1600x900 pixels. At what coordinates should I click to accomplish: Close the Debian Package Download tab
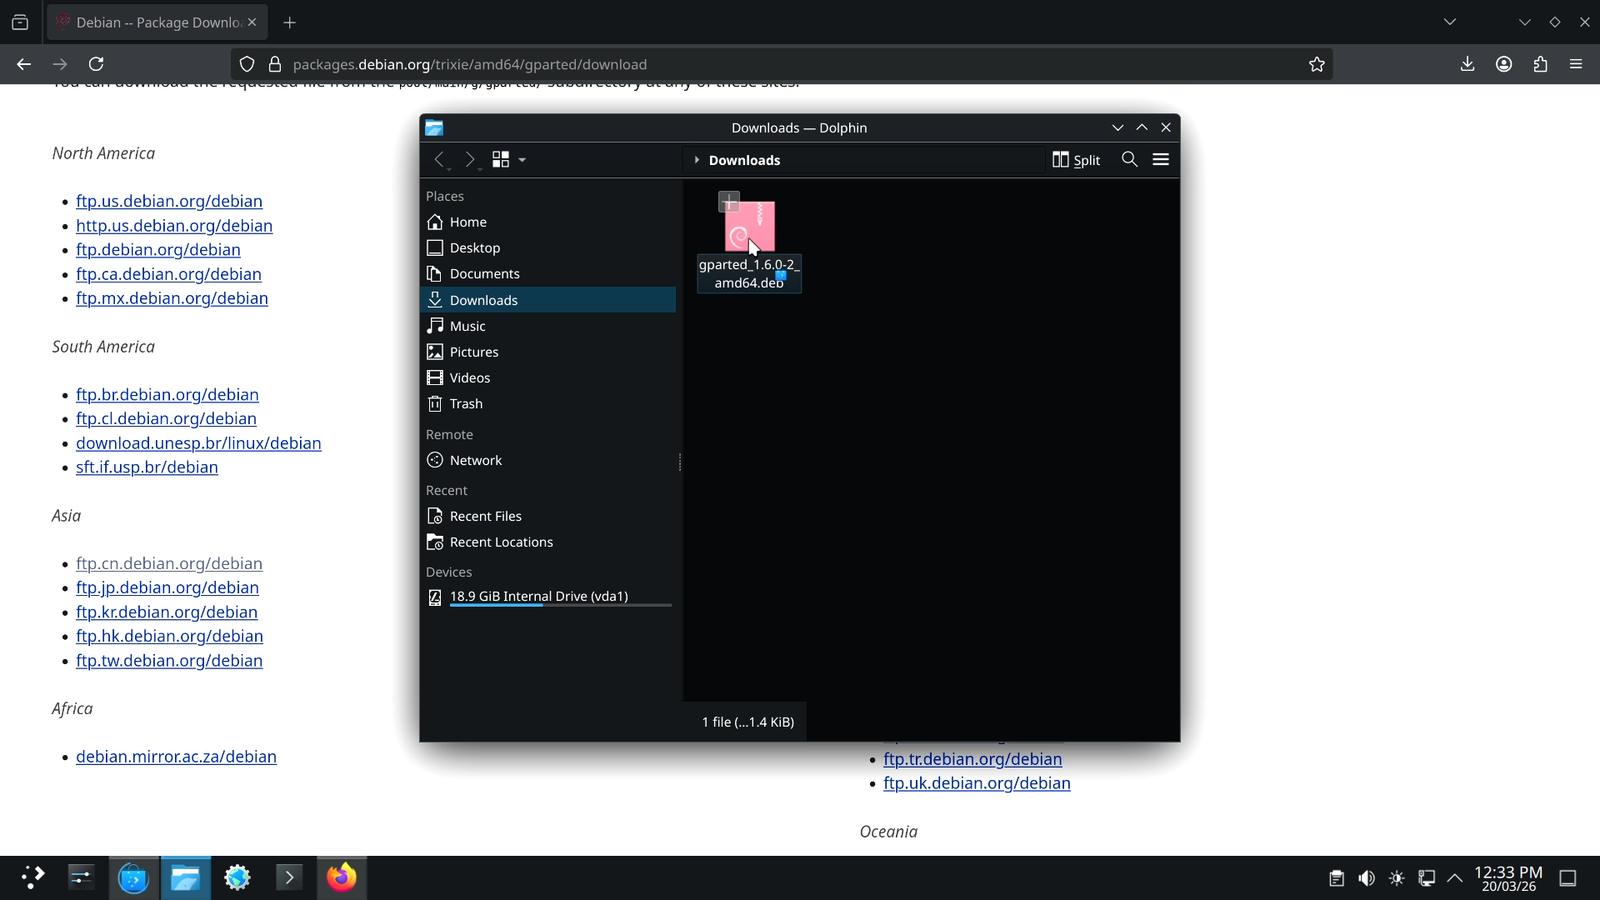pos(252,22)
